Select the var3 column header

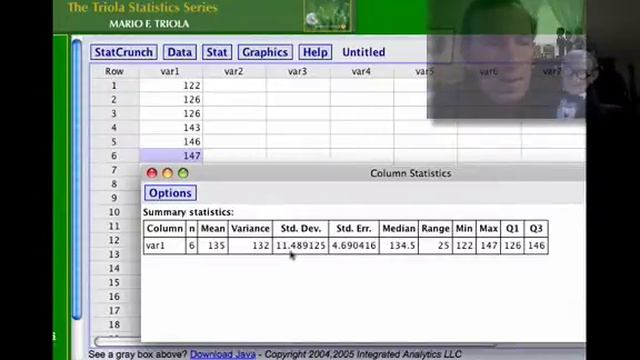click(298, 71)
